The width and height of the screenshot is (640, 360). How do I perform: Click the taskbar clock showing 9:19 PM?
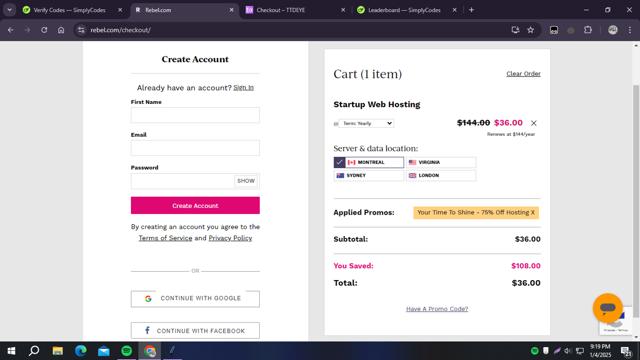tap(600, 351)
